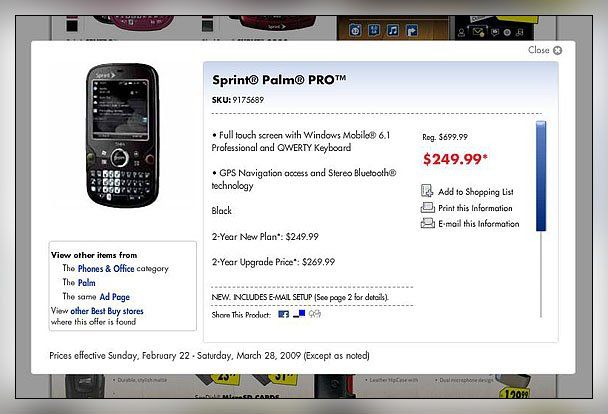Viewport: 608px width, 414px height.
Task: Open the Phones & Office category link
Action: click(106, 269)
